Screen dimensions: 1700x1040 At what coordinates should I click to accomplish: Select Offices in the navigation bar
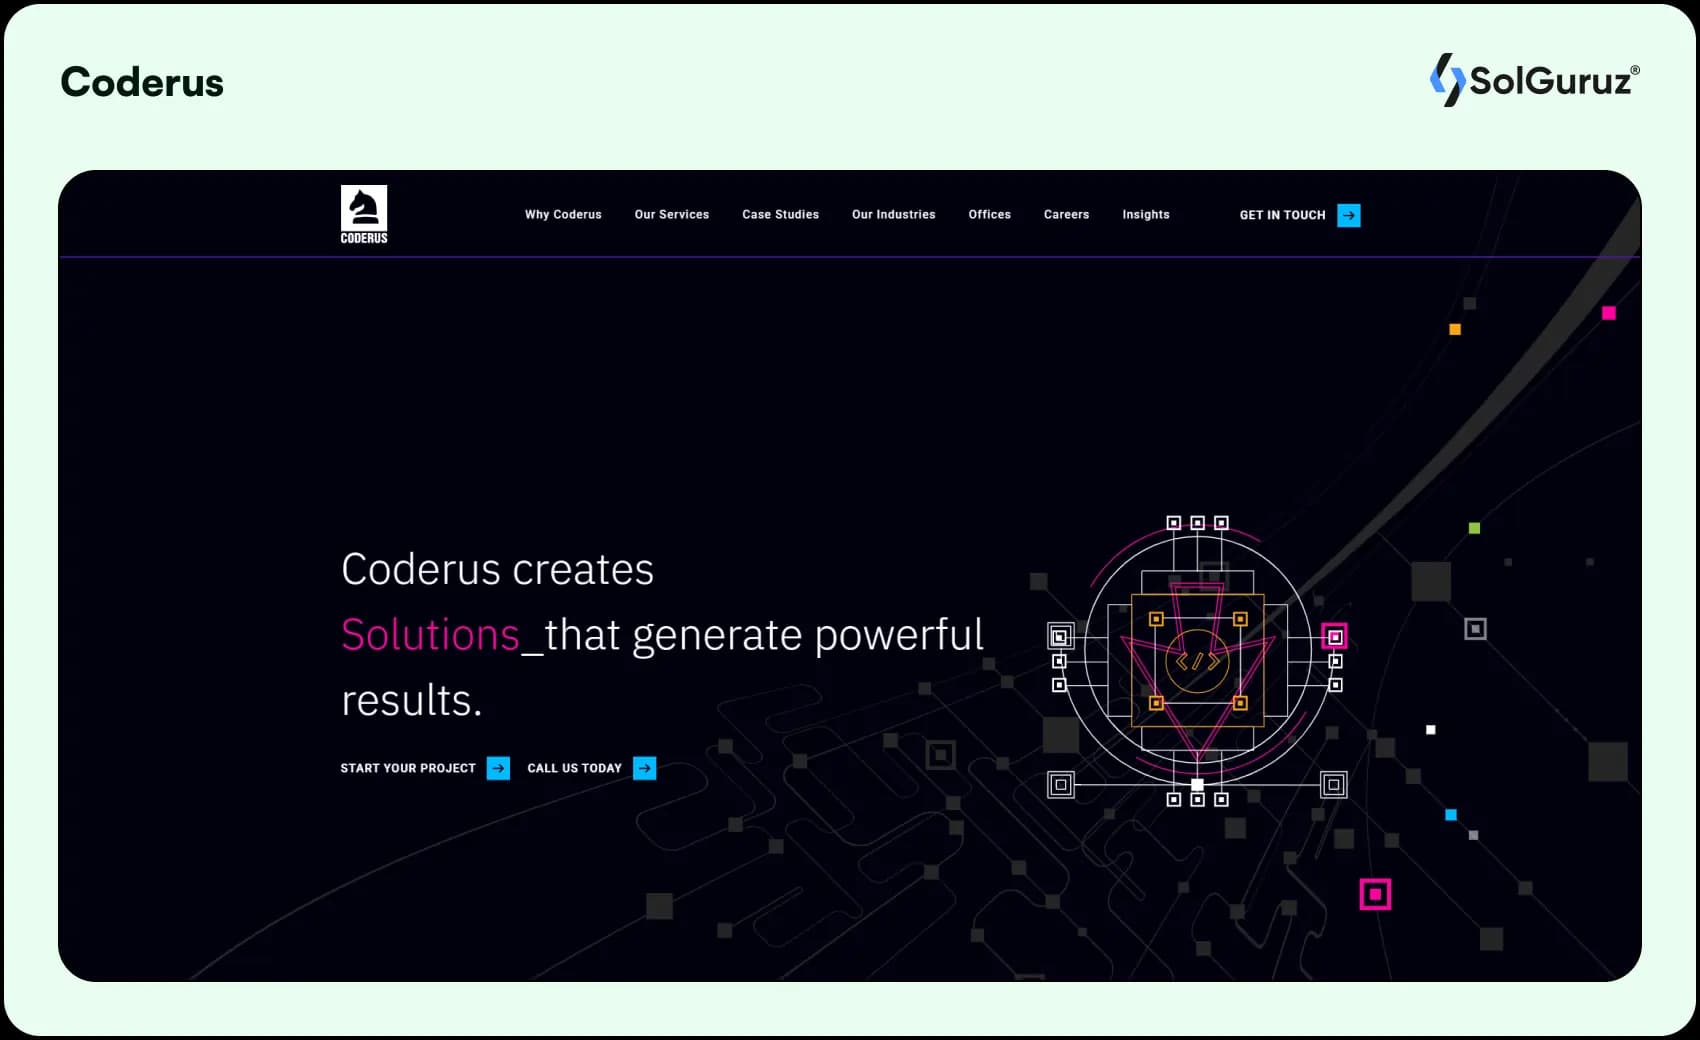tap(989, 215)
